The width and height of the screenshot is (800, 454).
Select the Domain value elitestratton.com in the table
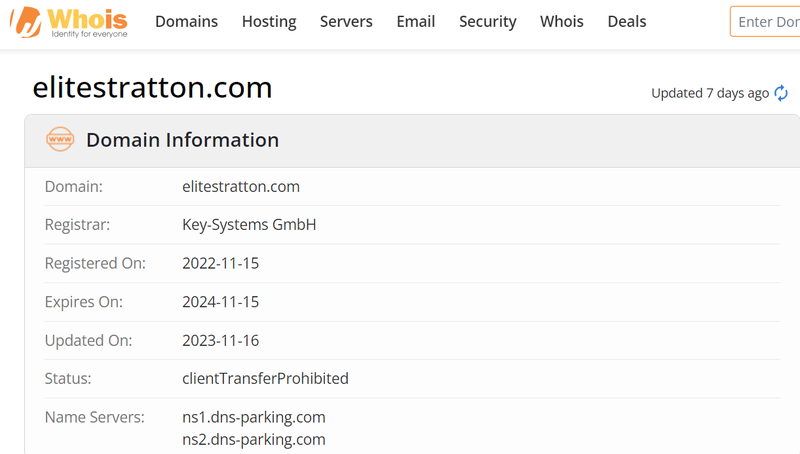[241, 186]
